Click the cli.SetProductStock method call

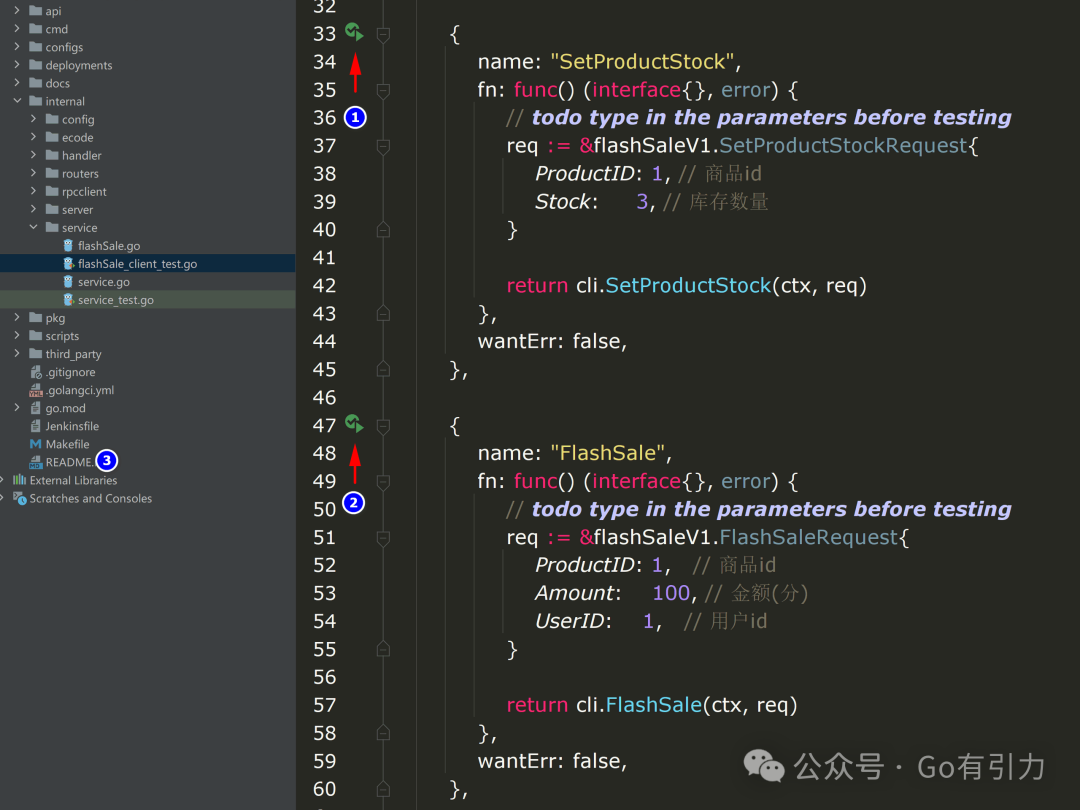pyautogui.click(x=688, y=286)
